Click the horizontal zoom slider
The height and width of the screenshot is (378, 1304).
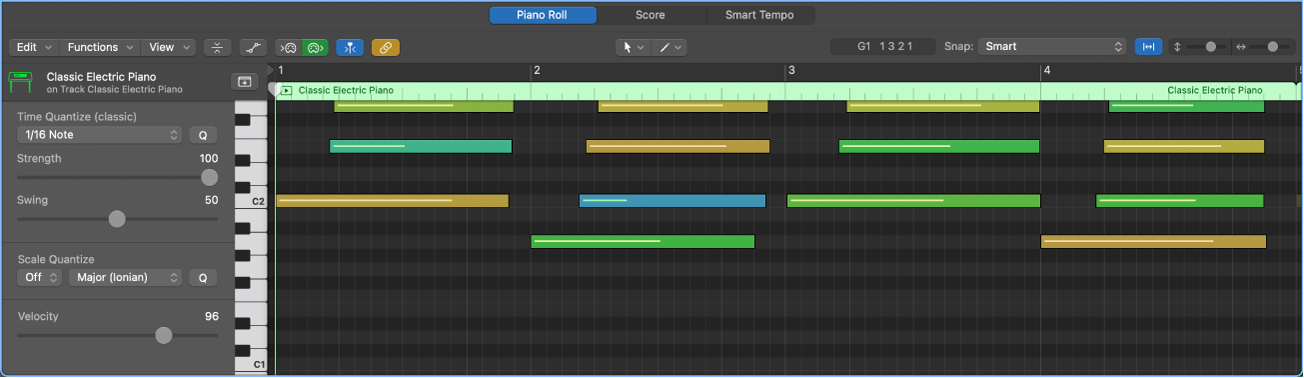pos(1271,47)
